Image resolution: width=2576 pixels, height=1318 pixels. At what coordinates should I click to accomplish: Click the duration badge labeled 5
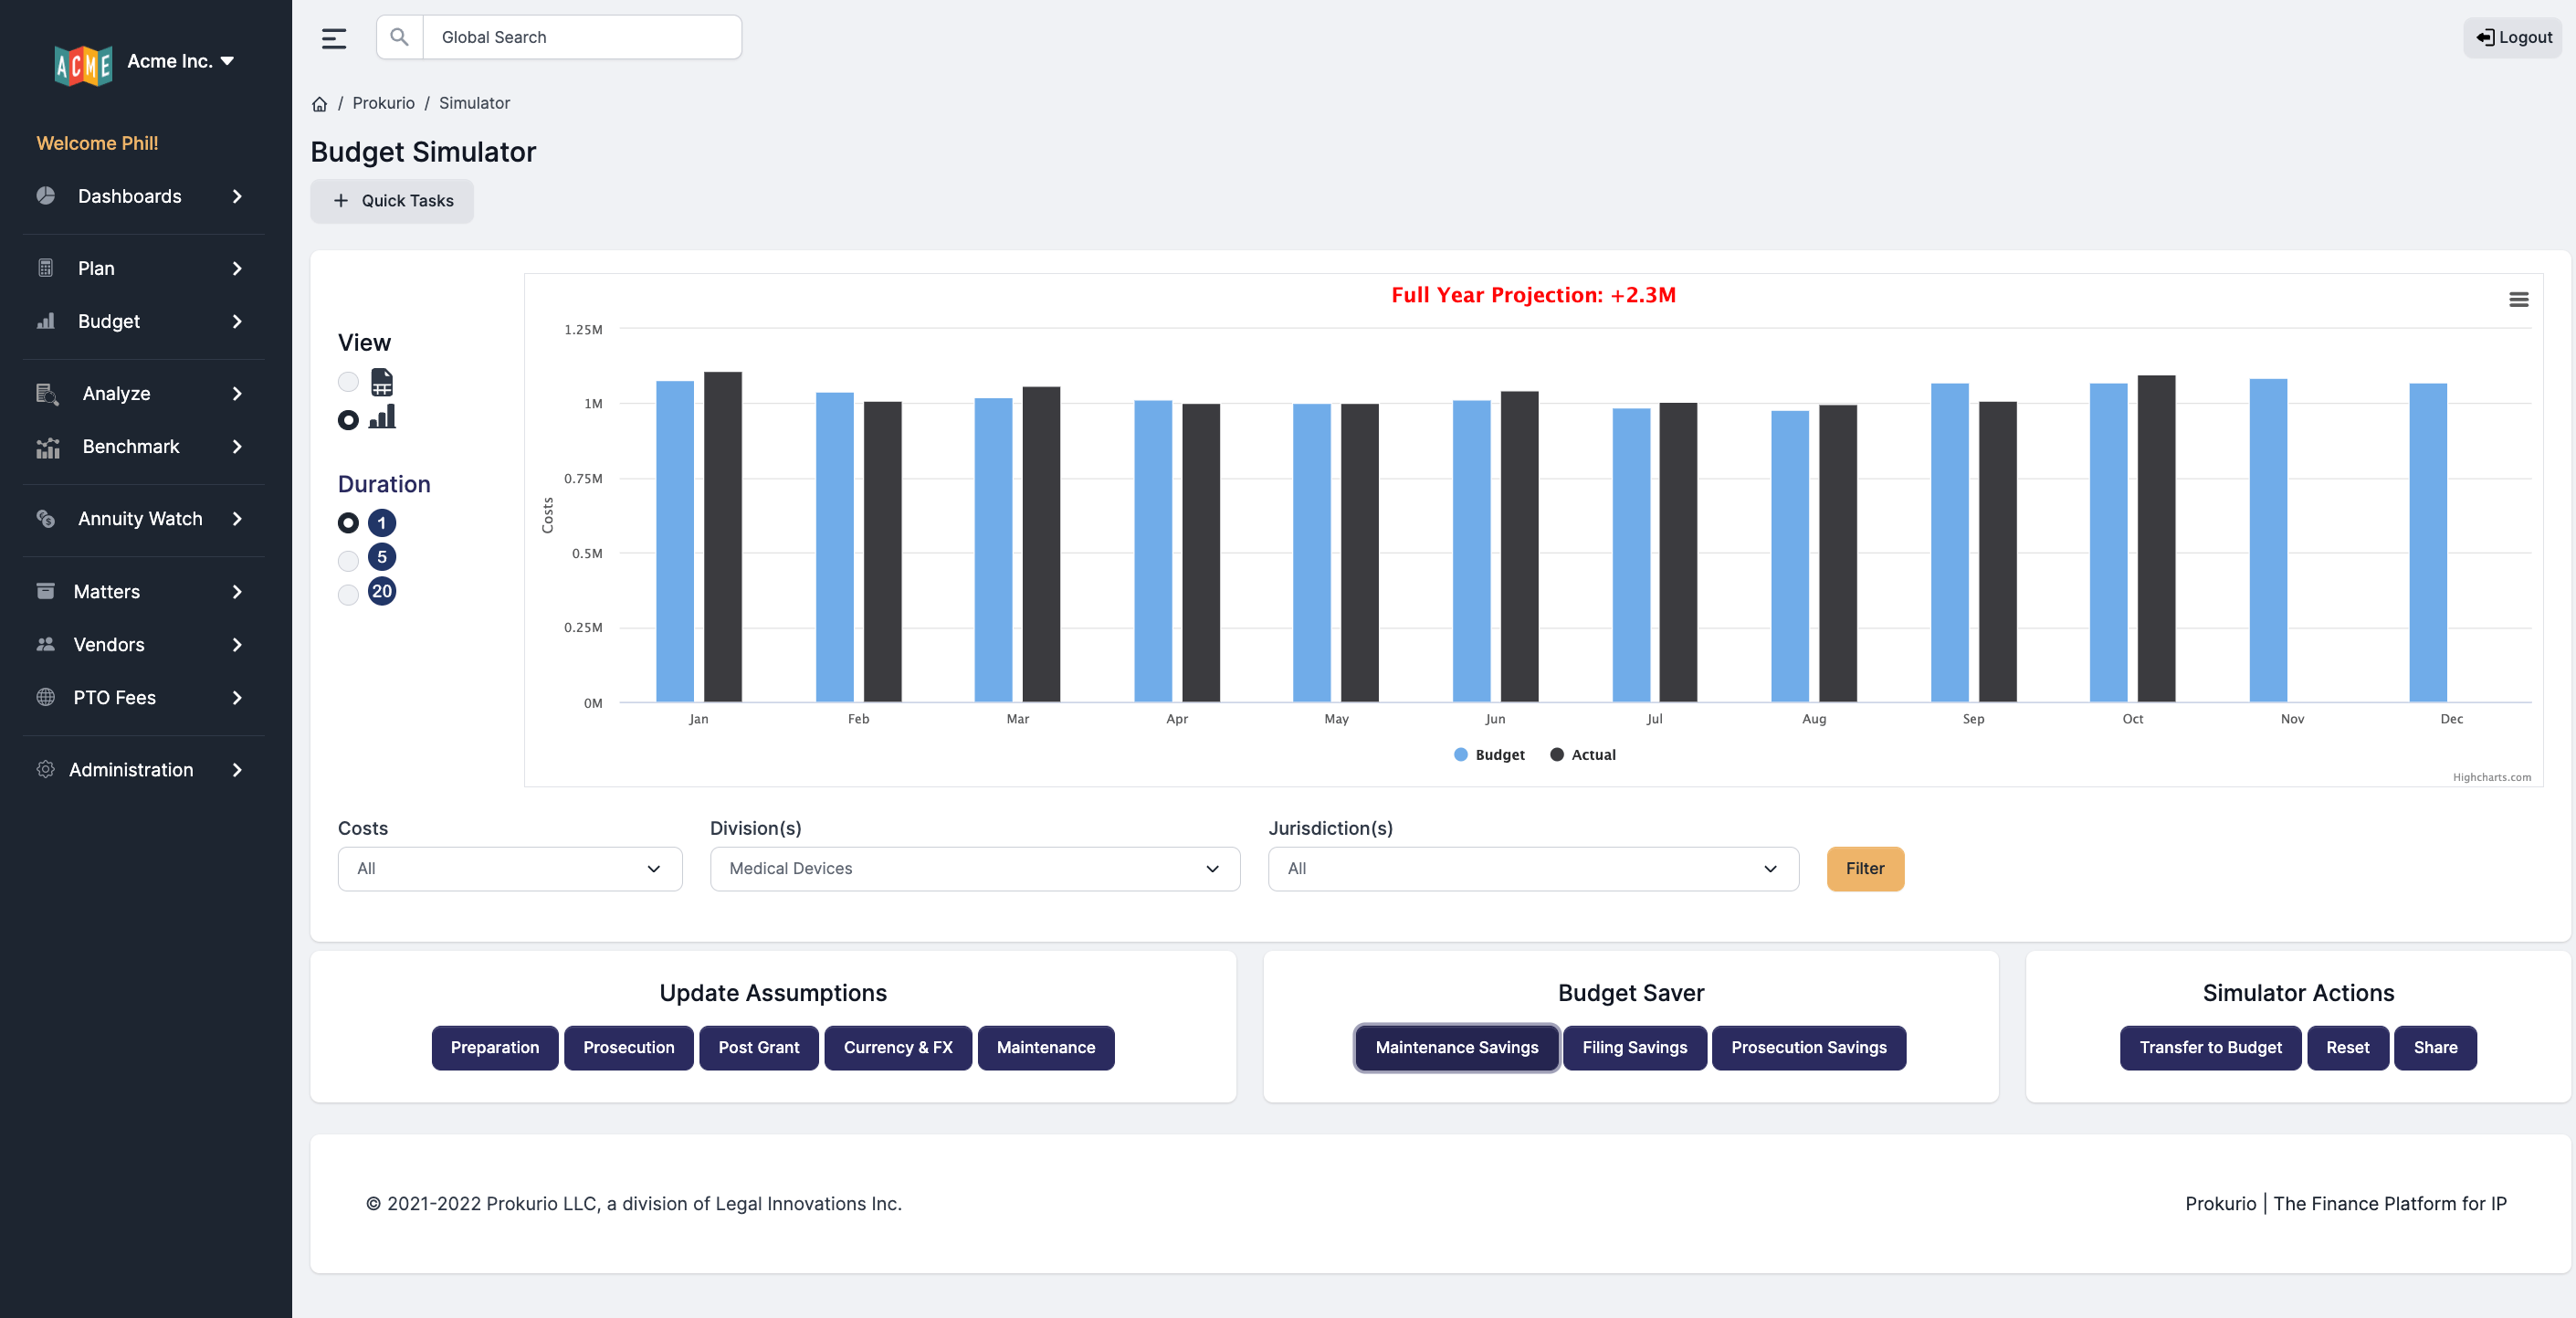coord(382,556)
